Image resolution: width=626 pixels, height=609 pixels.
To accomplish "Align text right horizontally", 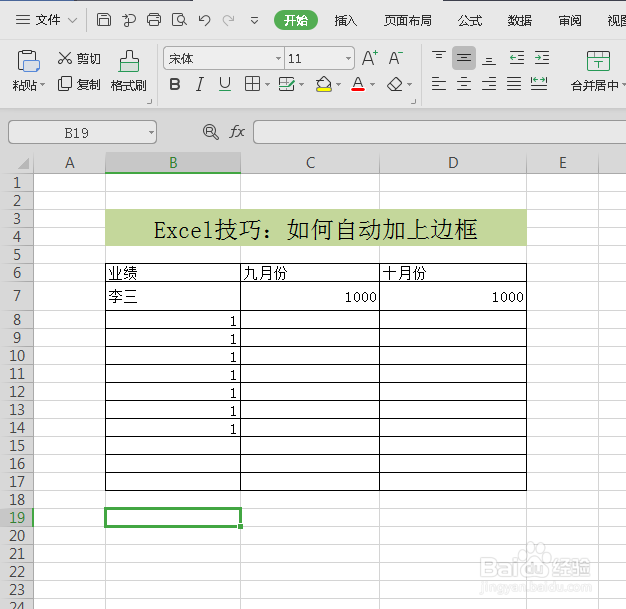I will pos(489,84).
